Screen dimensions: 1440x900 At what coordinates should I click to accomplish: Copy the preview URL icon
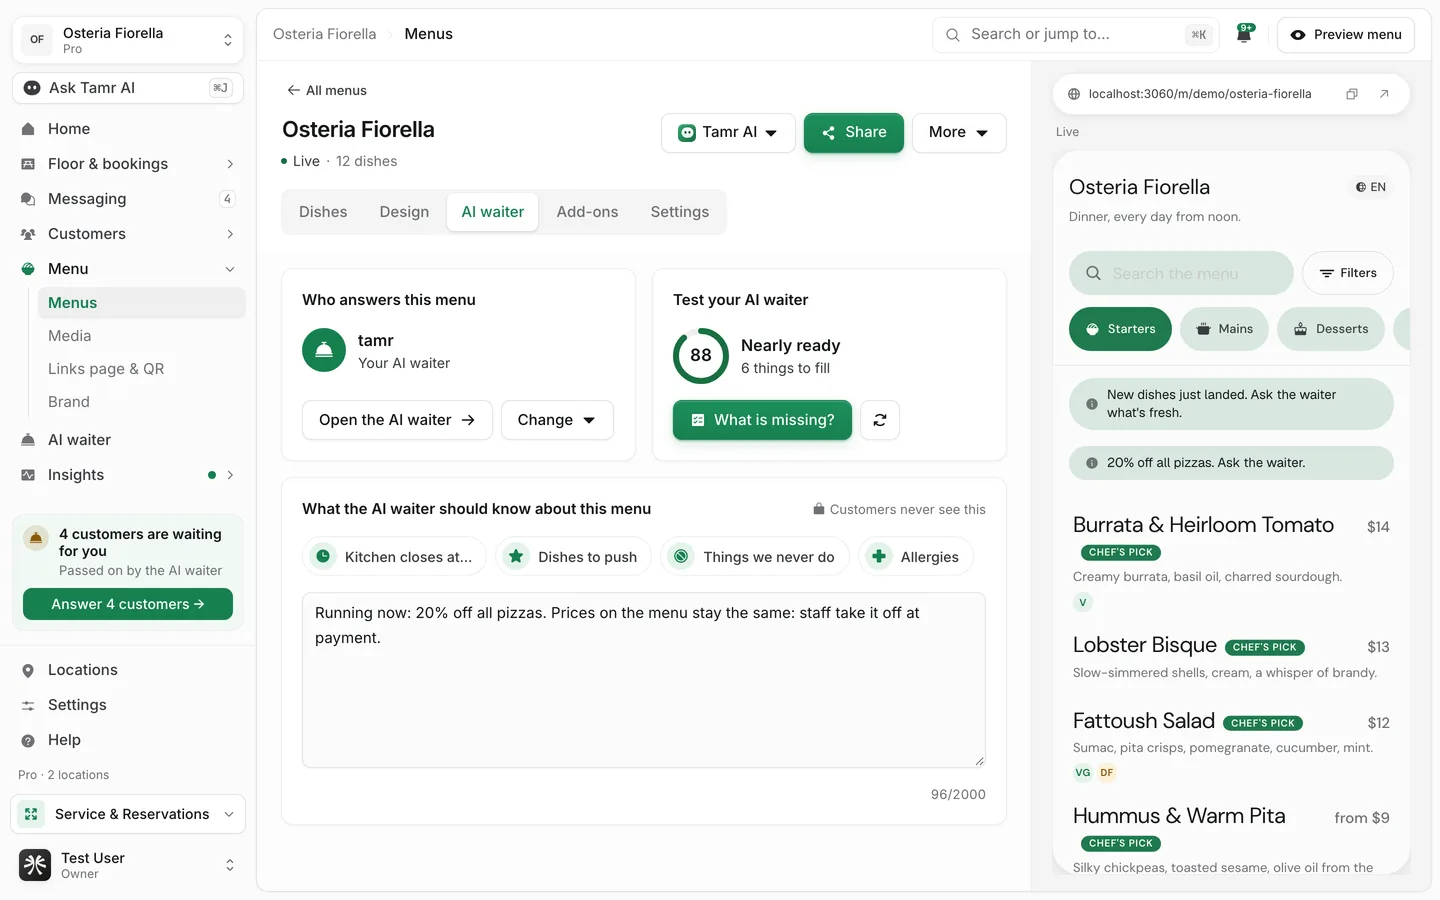1352,94
